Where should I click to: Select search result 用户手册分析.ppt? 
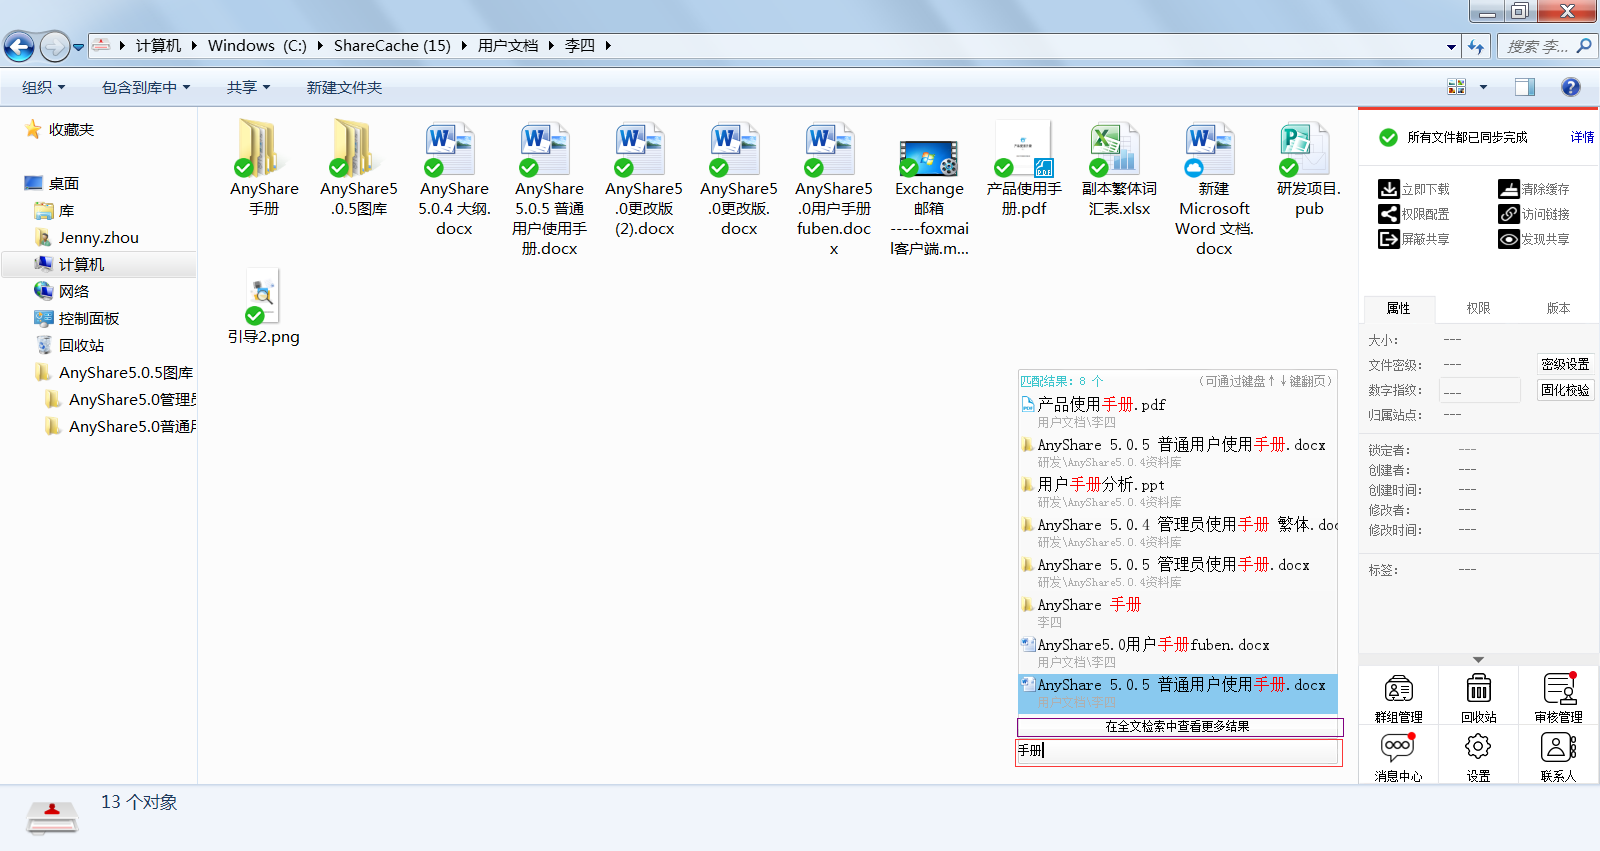[x=1178, y=493]
